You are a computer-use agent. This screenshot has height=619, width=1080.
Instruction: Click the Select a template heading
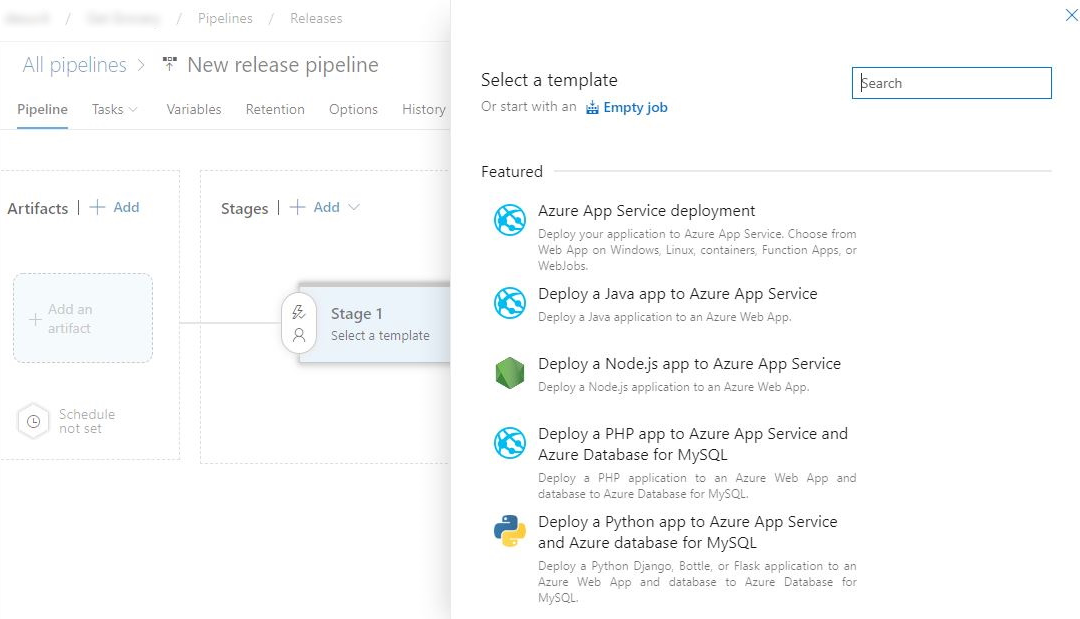click(549, 80)
